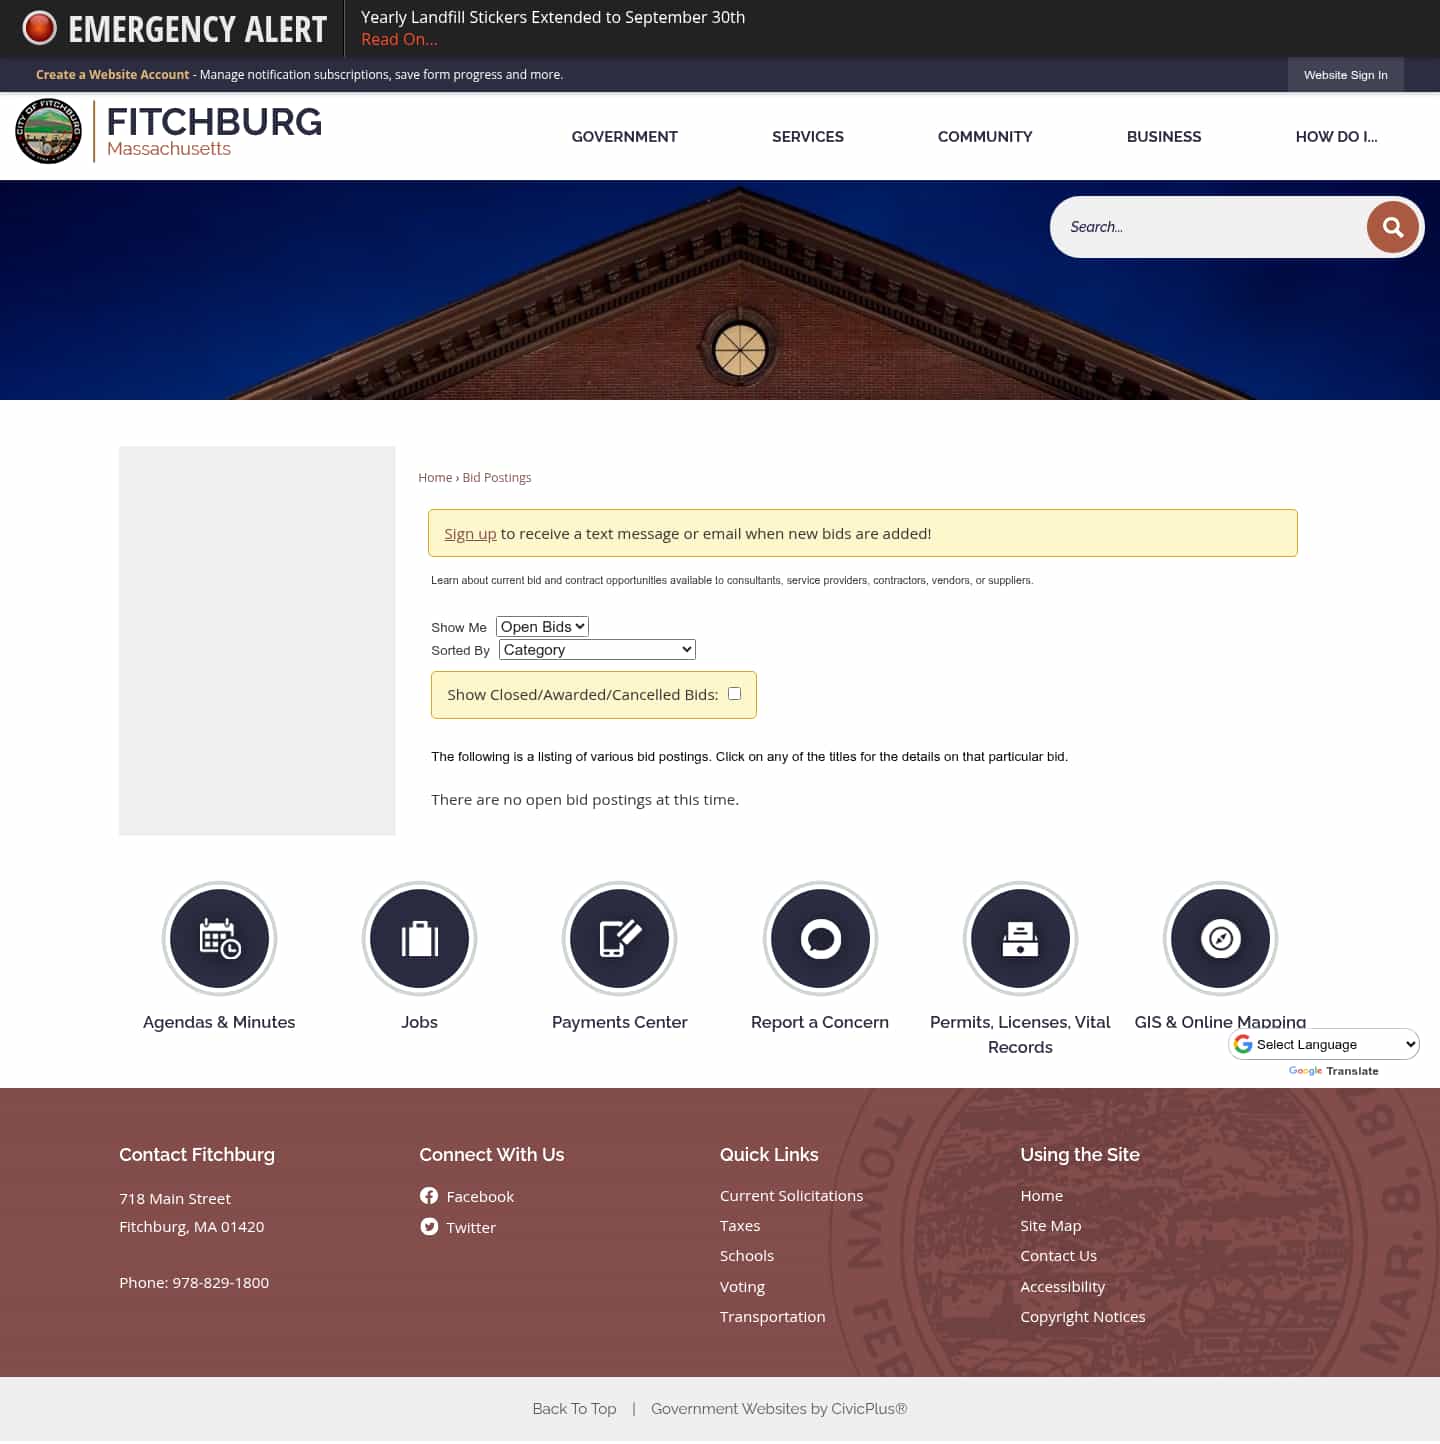Open the Voting quick link
The height and width of the screenshot is (1444, 1440).
742,1287
